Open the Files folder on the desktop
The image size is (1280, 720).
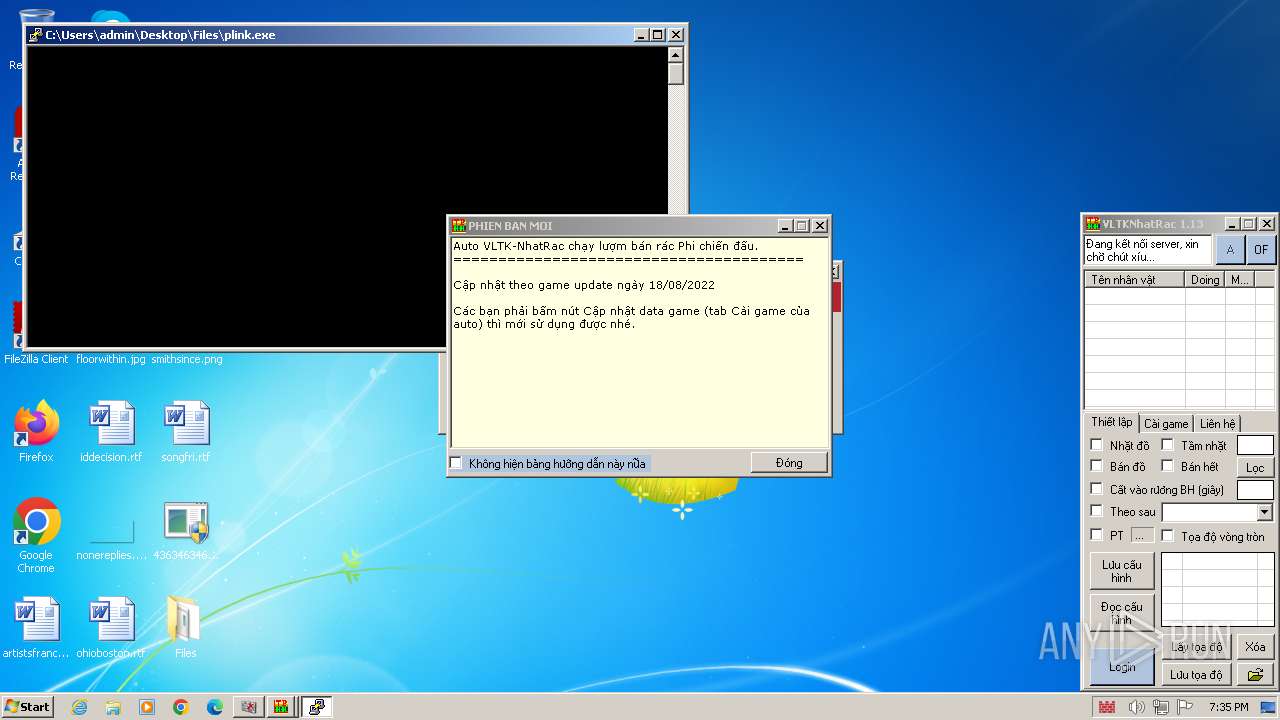coord(186,627)
